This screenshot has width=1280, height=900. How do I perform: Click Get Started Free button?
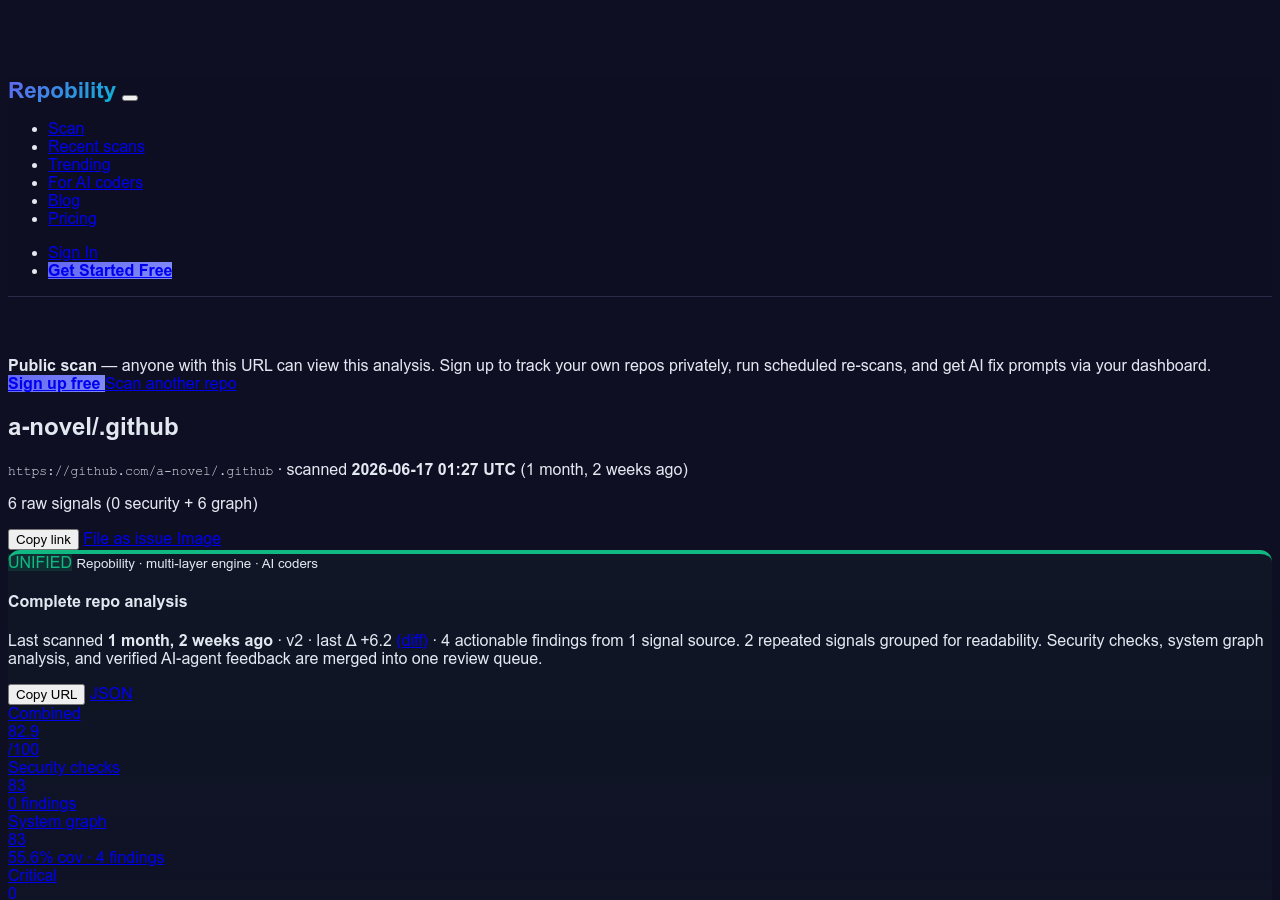click(110, 270)
